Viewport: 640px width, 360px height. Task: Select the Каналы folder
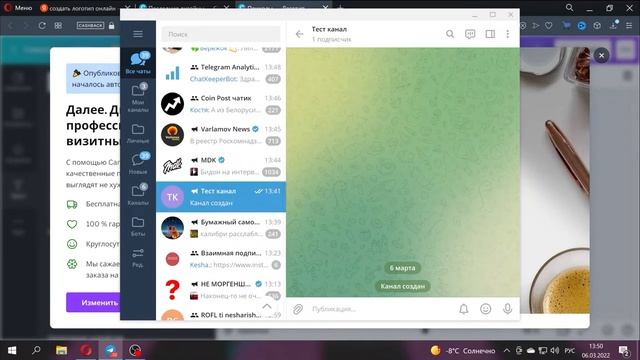coord(138,194)
